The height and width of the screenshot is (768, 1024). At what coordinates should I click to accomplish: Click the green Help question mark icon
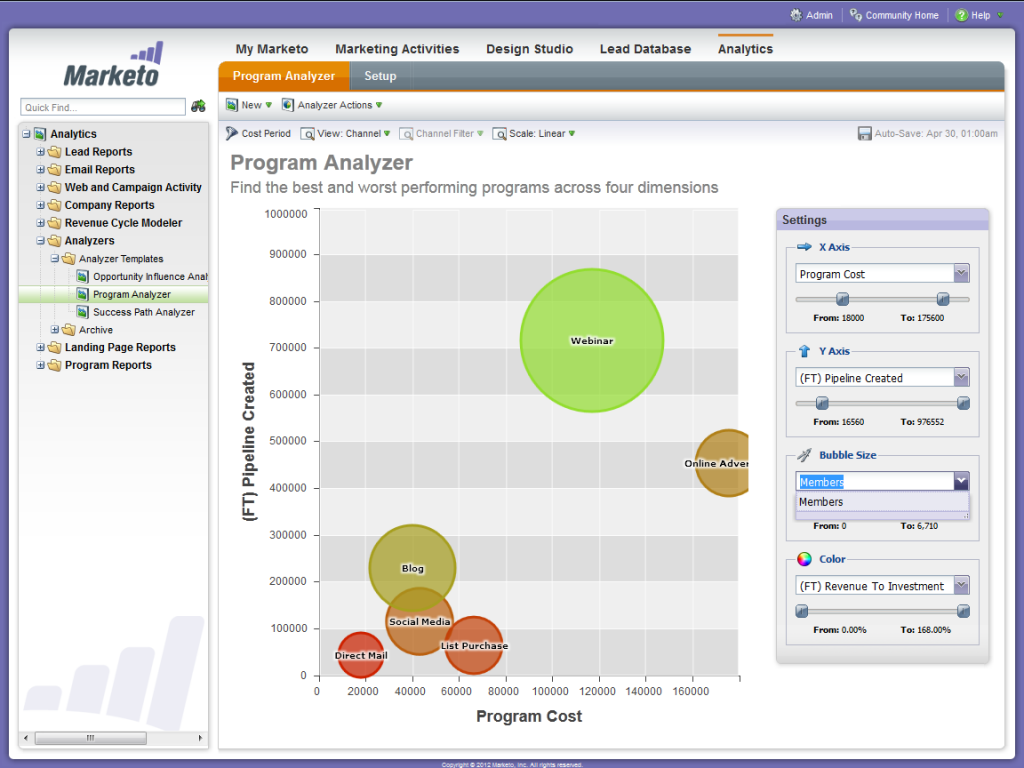tap(961, 15)
